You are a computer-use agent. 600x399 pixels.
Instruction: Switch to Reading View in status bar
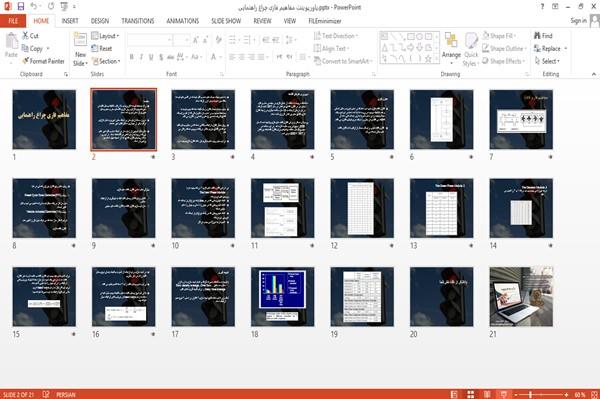point(487,394)
